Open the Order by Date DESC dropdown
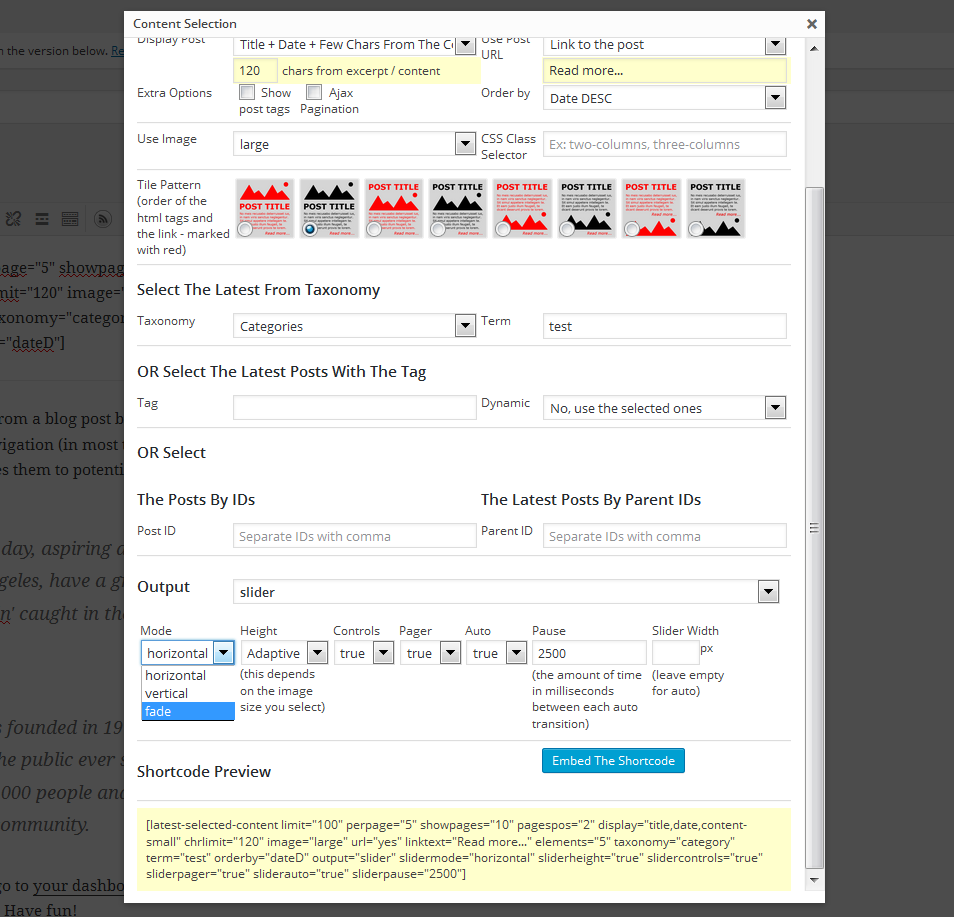Image resolution: width=954 pixels, height=917 pixels. coord(664,98)
